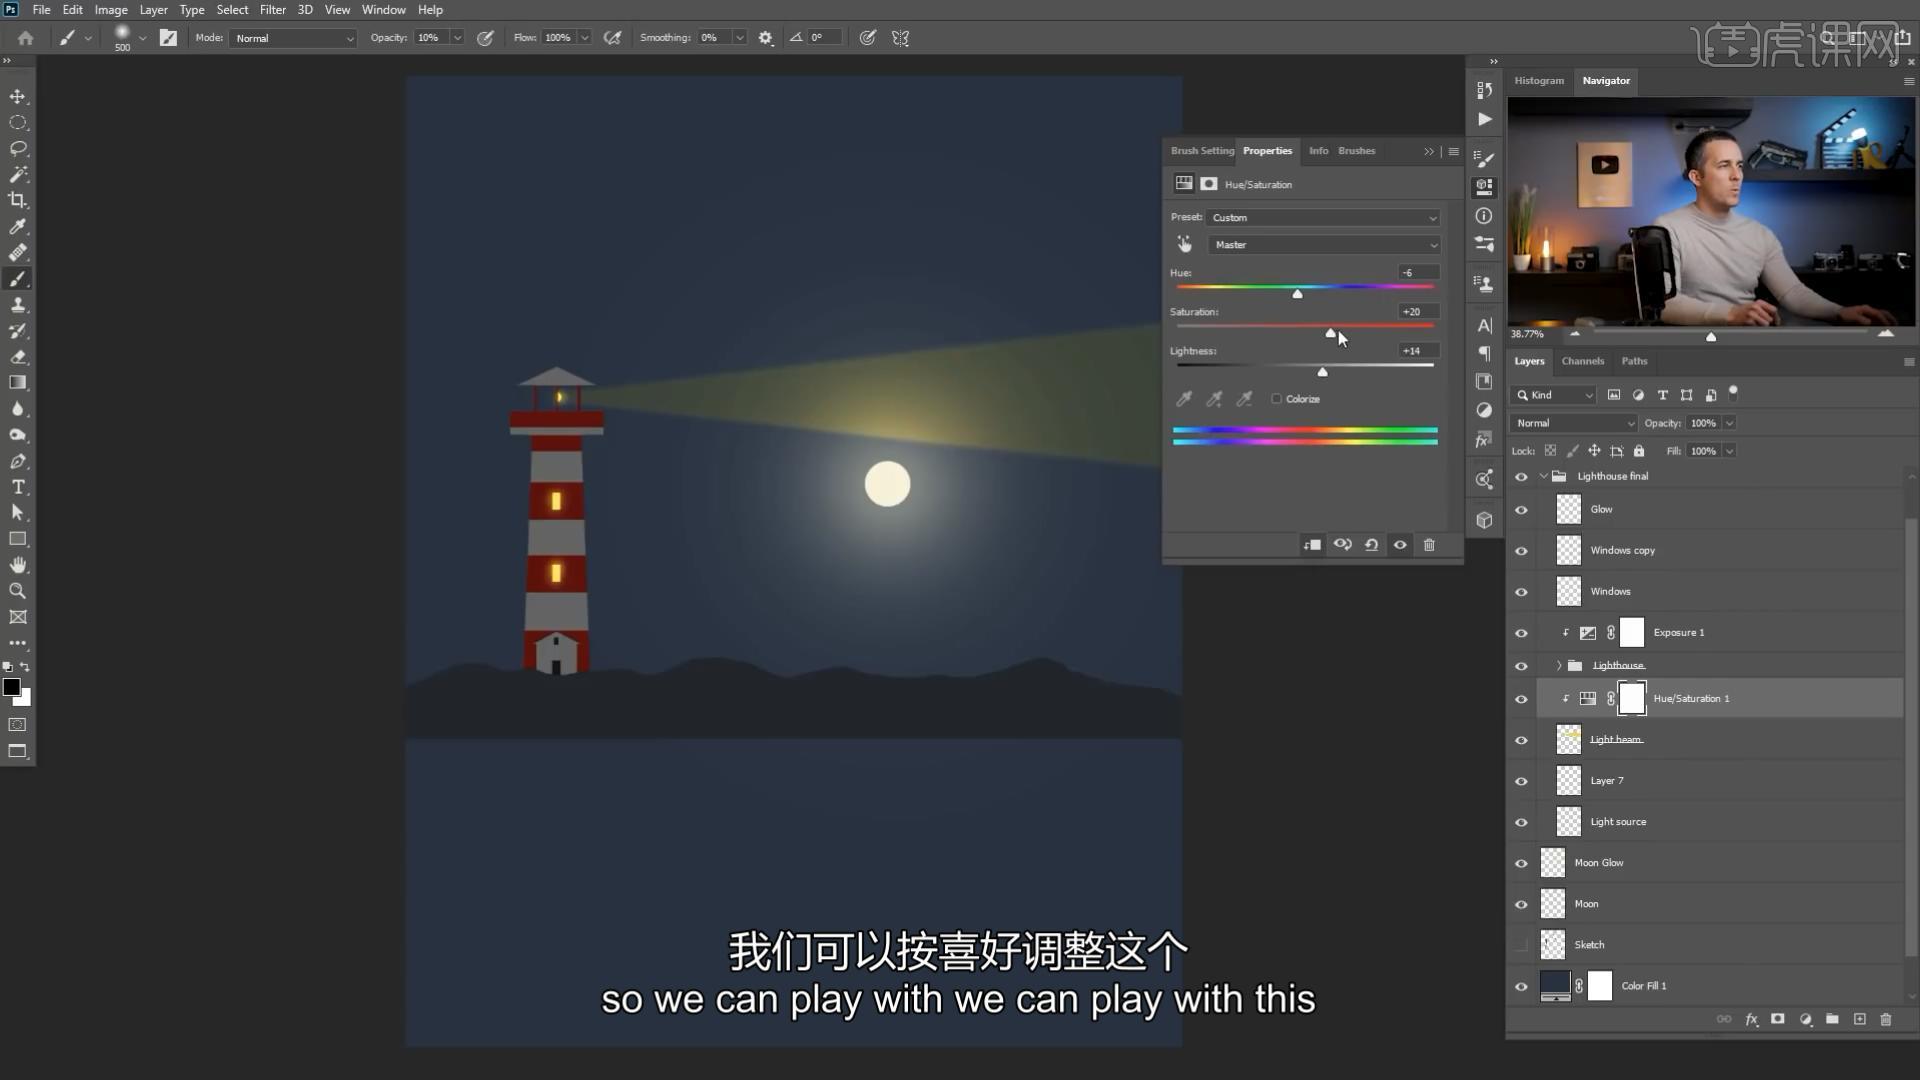
Task: Create a new layer from the Layers panel
Action: click(1860, 1019)
